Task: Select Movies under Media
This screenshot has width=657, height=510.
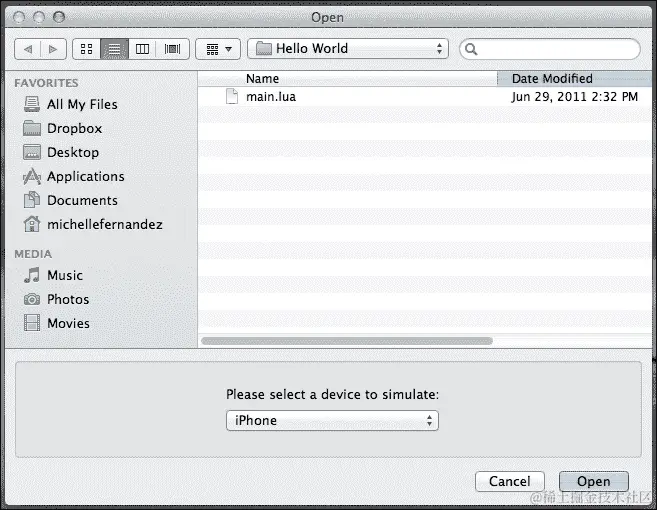Action: [x=68, y=324]
